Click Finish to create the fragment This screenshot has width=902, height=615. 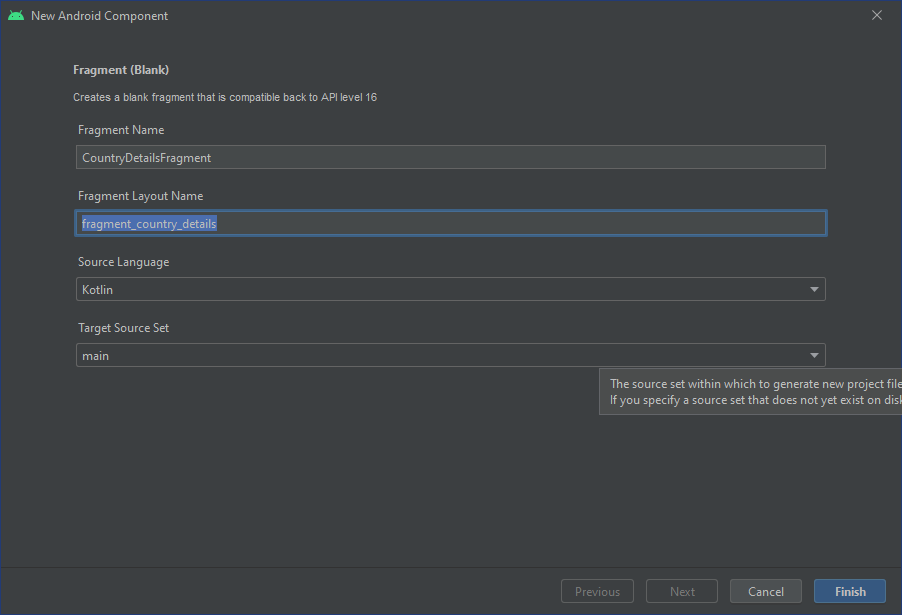(x=850, y=591)
